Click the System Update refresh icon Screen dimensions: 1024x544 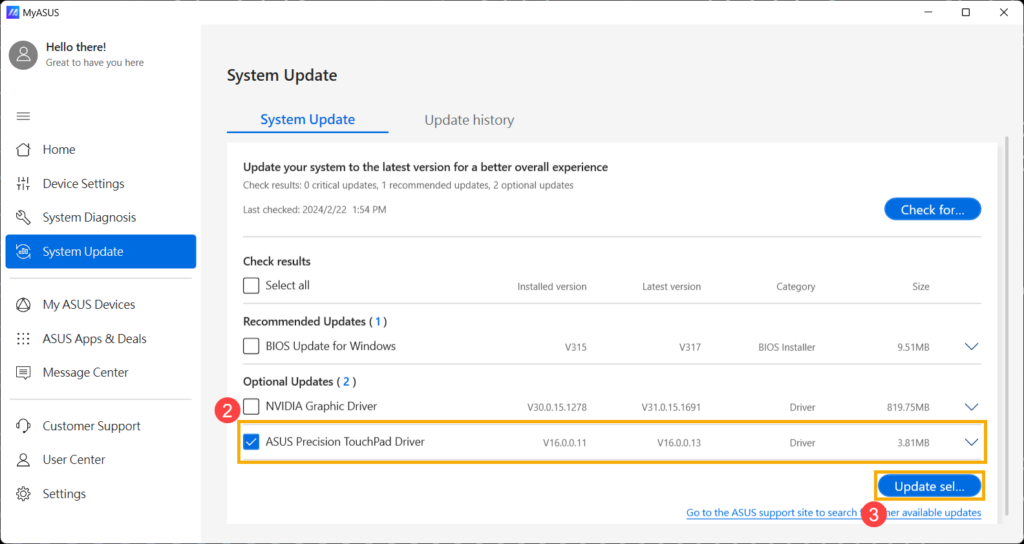point(24,251)
